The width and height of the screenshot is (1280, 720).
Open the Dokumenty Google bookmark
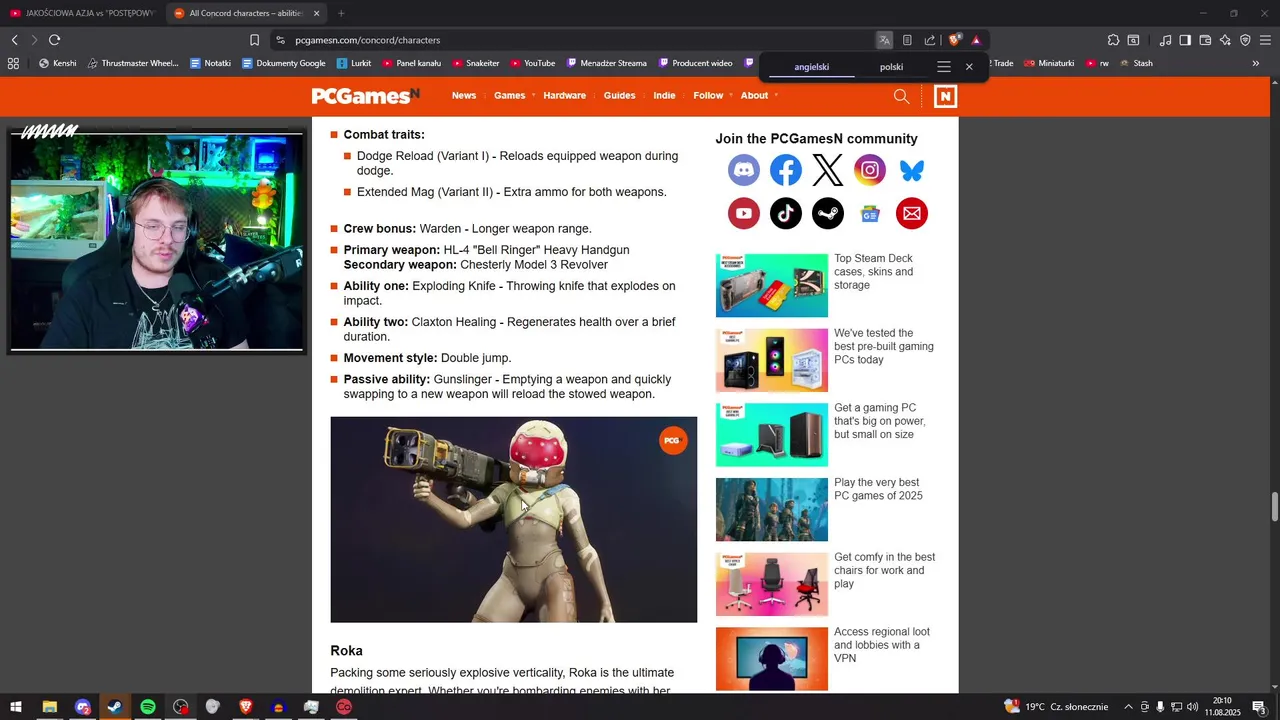click(x=284, y=63)
